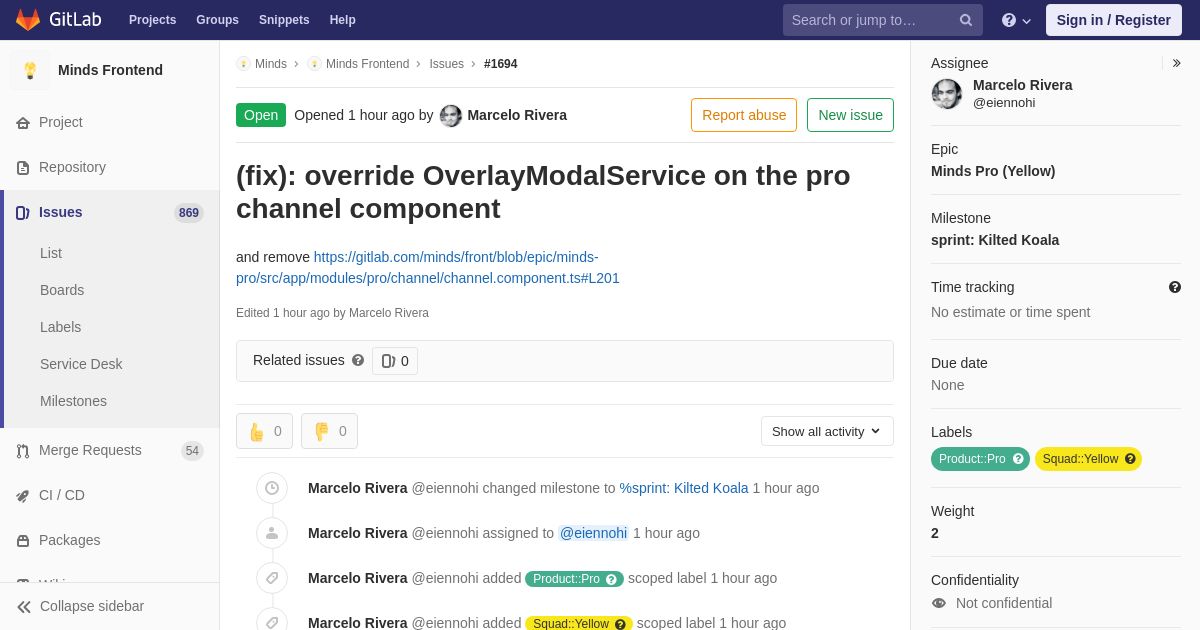
Task: Open the channel.component.ts link in description
Action: tap(428, 268)
